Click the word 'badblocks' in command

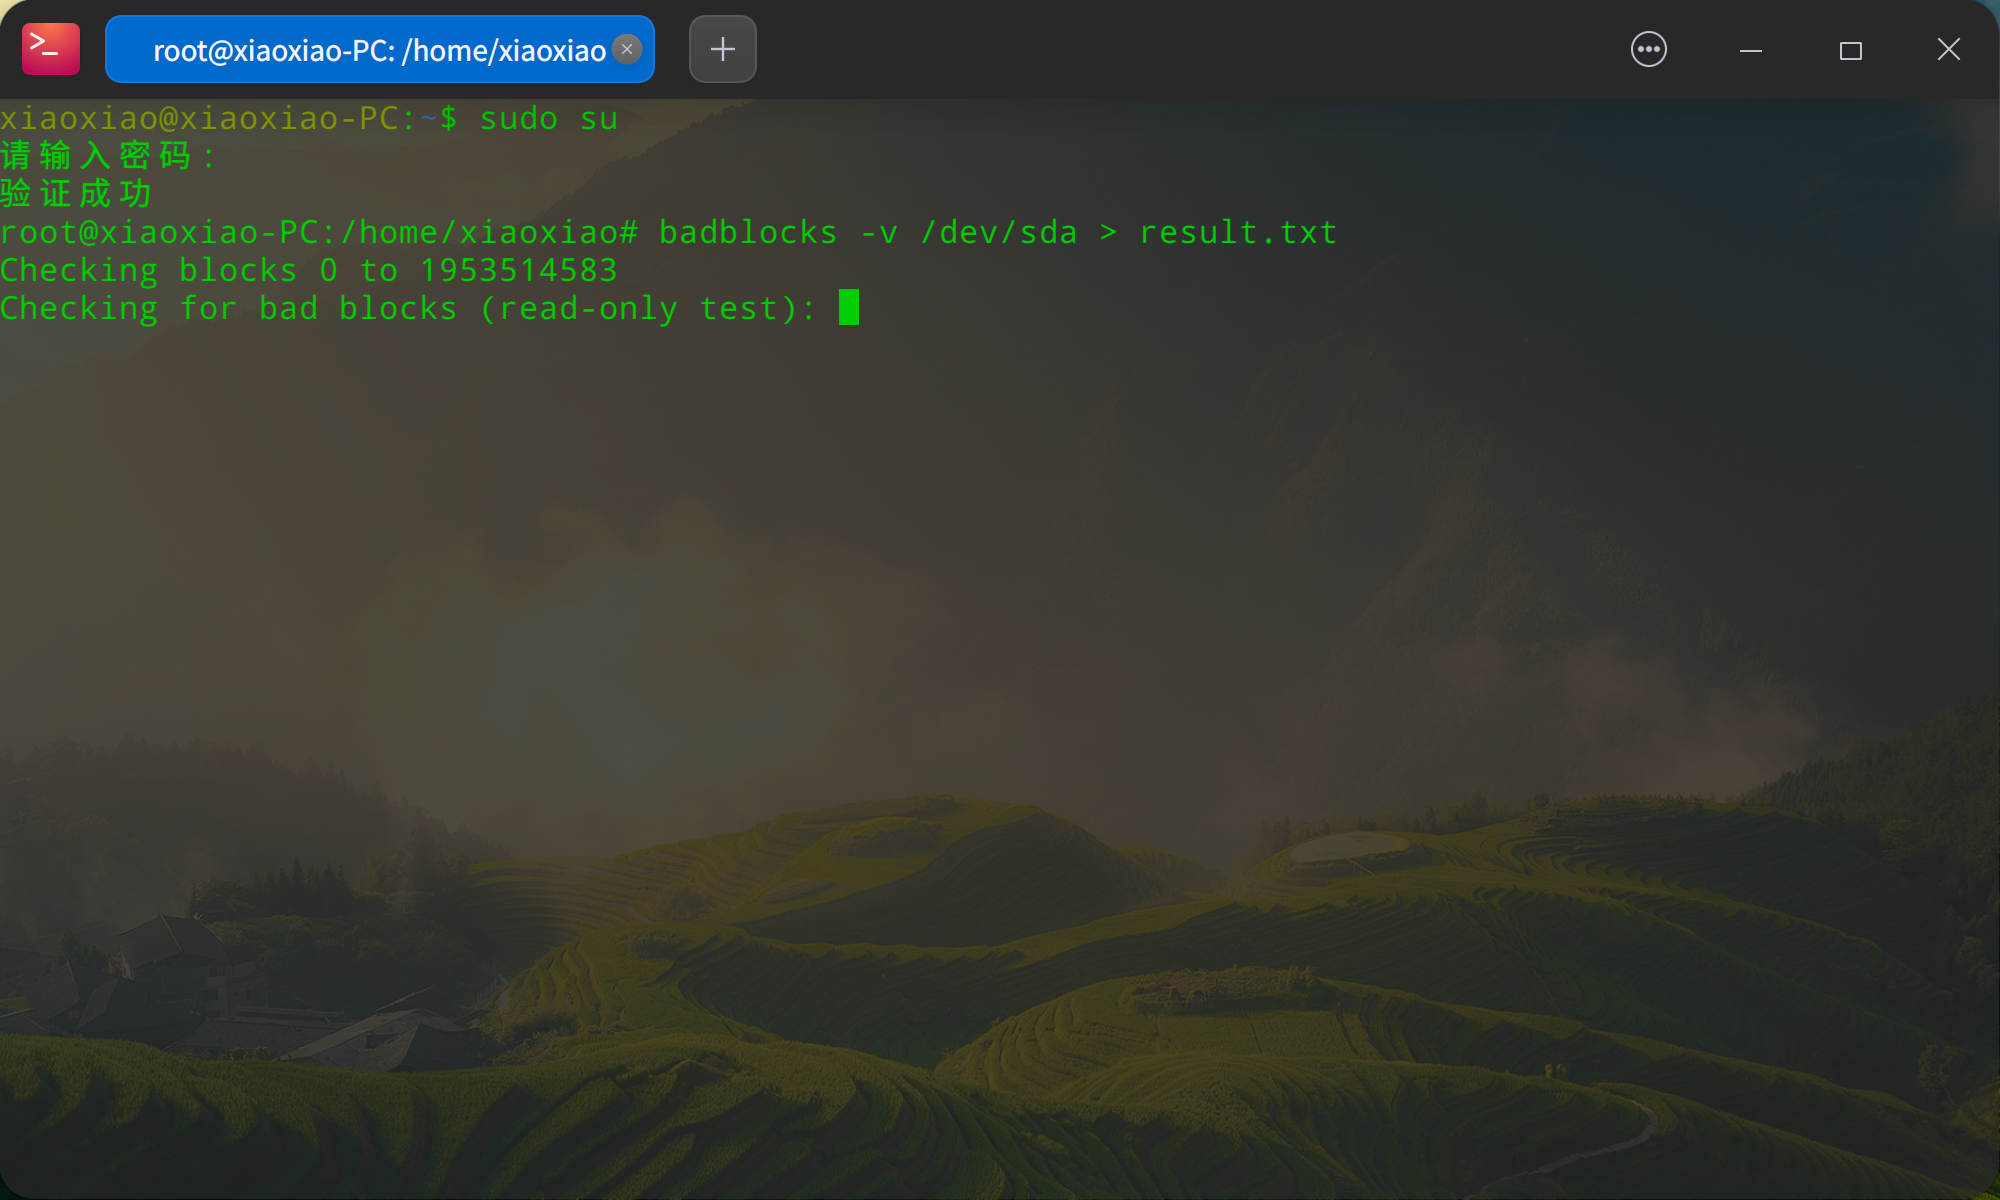[x=747, y=233]
